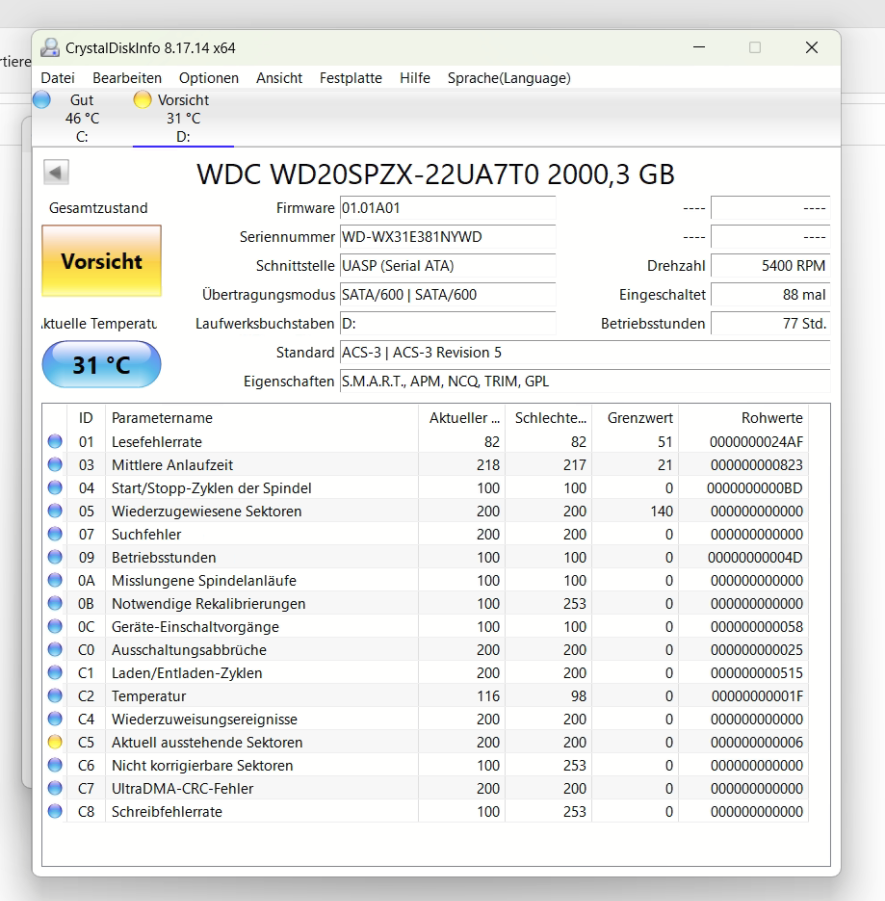Open the Datei menu

(57, 78)
